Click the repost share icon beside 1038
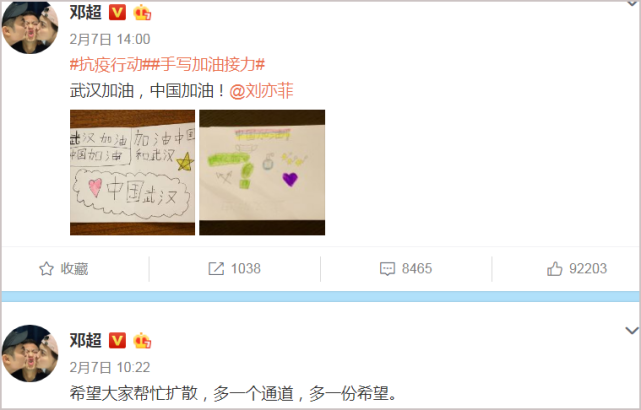 click(216, 269)
